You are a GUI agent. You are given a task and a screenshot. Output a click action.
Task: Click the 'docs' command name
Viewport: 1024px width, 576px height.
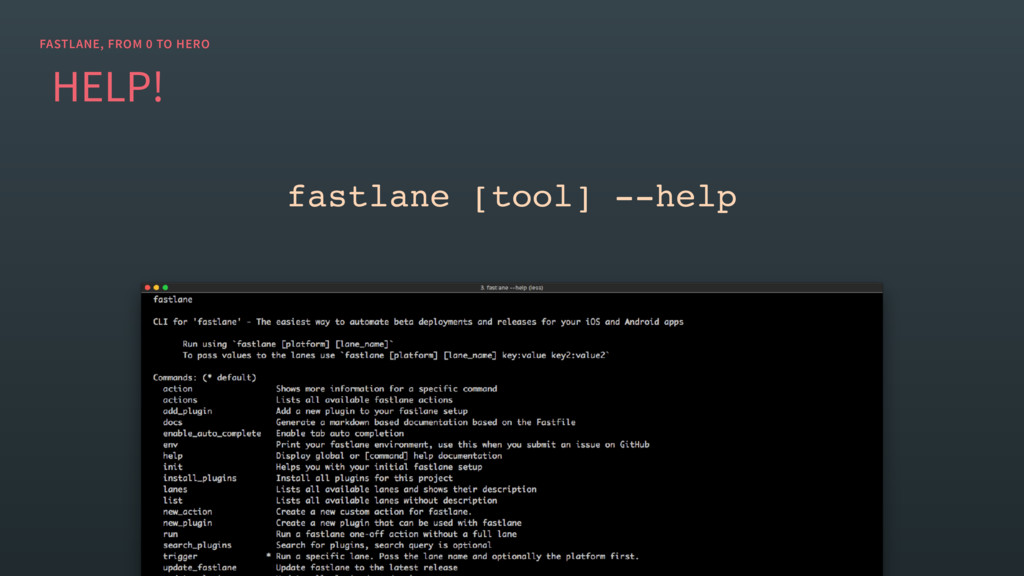click(x=172, y=423)
